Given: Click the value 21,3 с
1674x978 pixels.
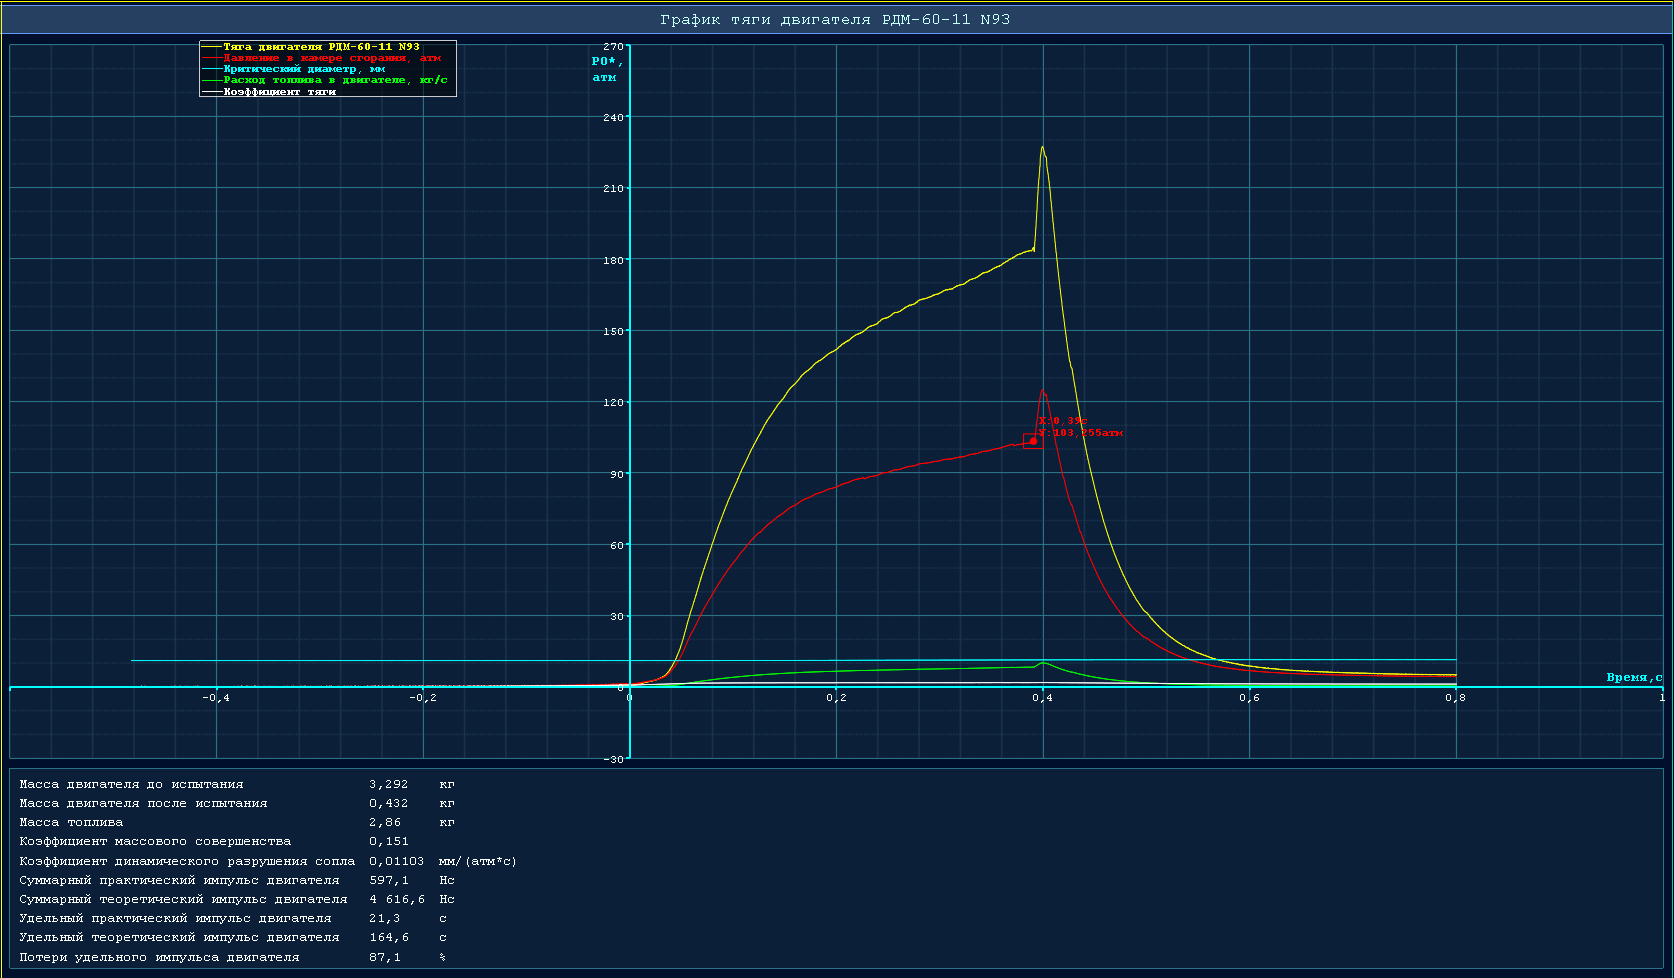Looking at the screenshot, I should coord(408,918).
